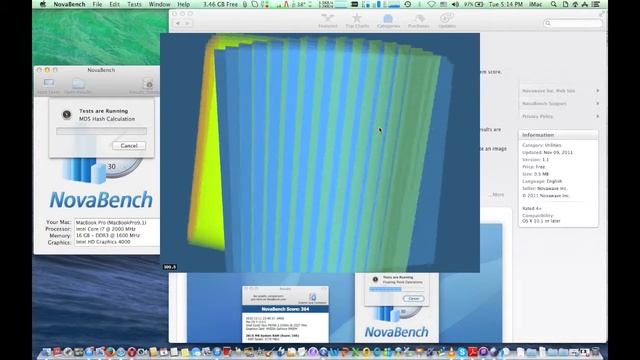
Task: Click Start Tests icon in NovaBench toolbar
Action: (49, 86)
